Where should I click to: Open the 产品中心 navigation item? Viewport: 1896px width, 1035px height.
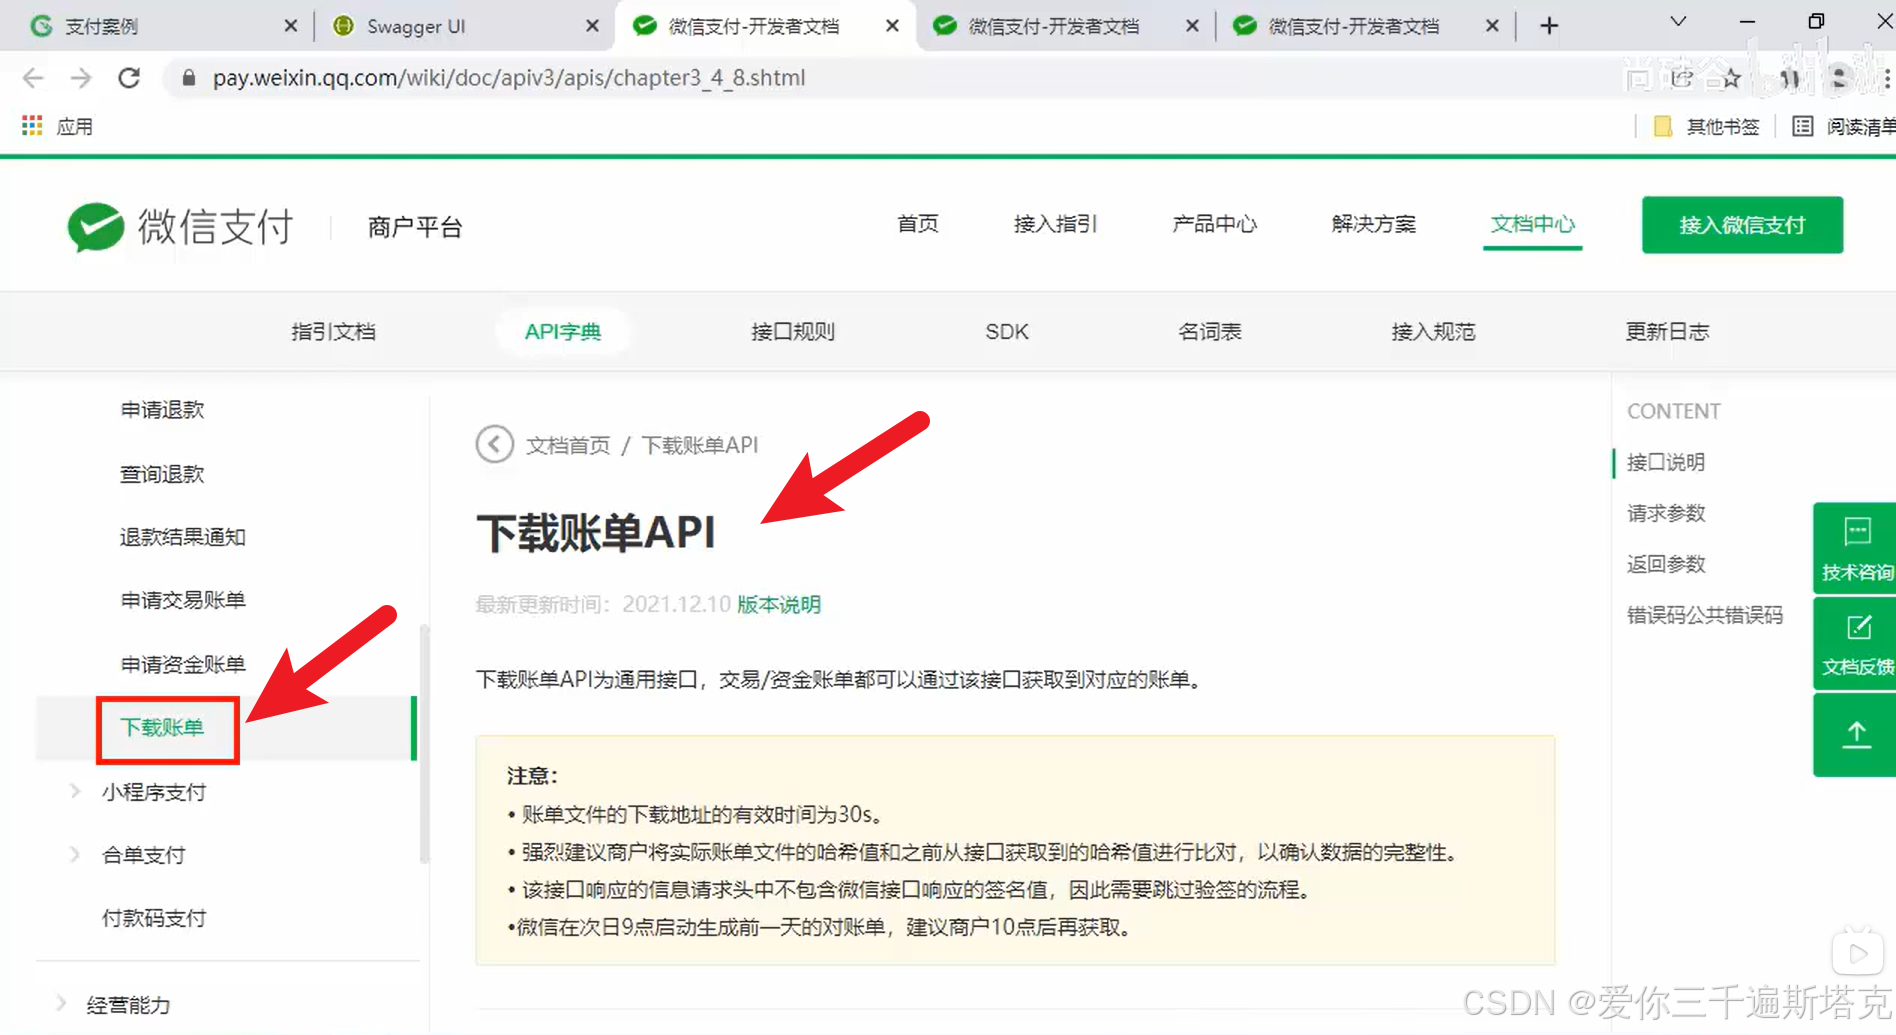tap(1214, 224)
